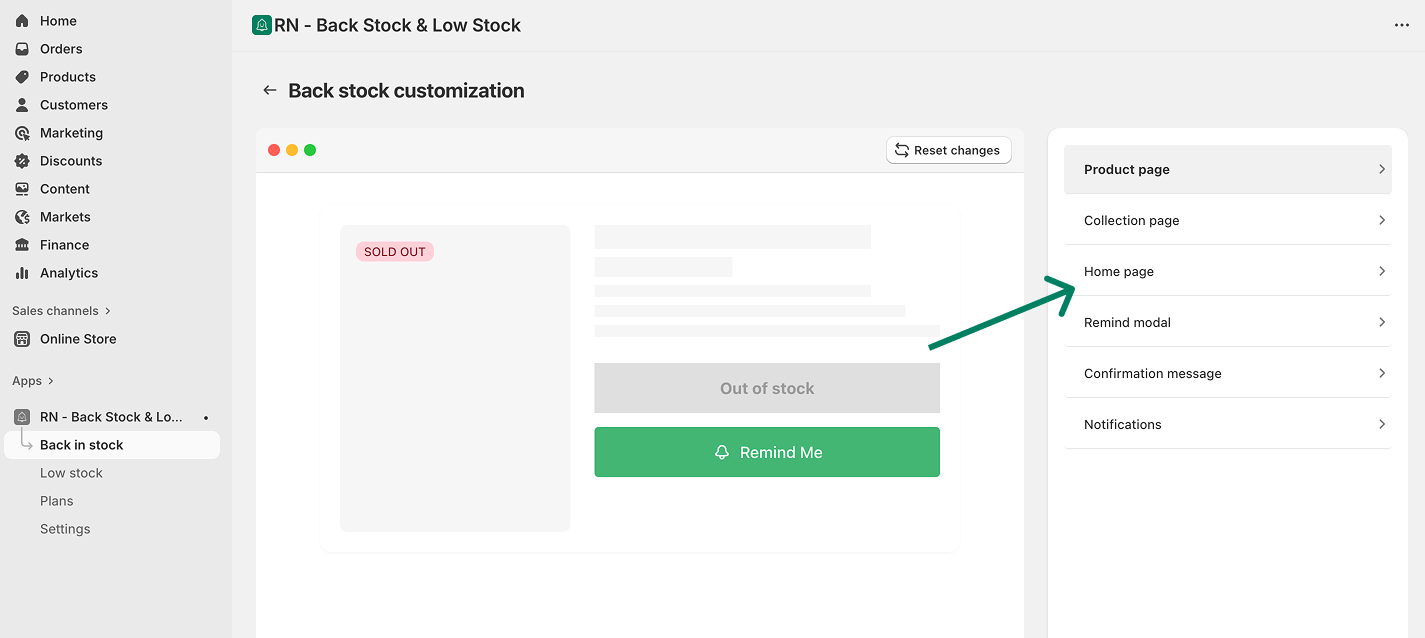Image resolution: width=1425 pixels, height=638 pixels.
Task: Open the Home page customization row
Action: tap(1227, 271)
